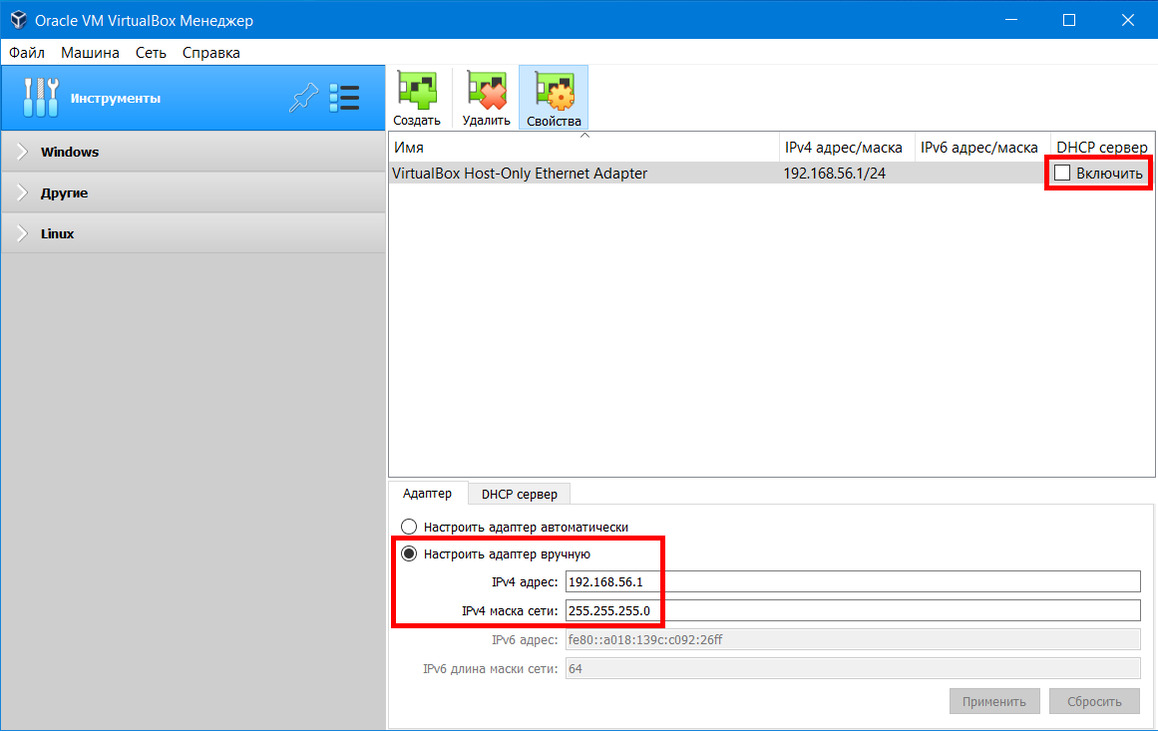Open the Машина menu

(90, 52)
